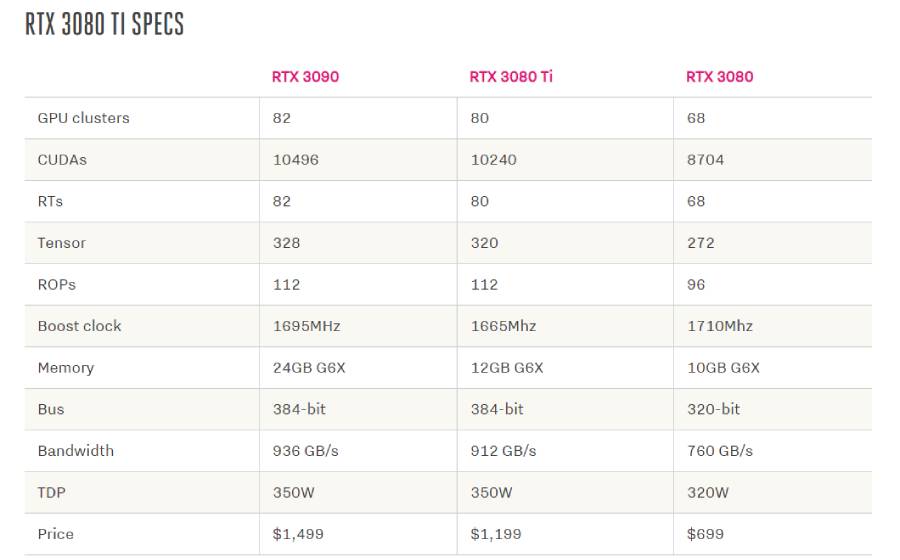Image resolution: width=900 pixels, height=560 pixels.
Task: Click the 24GB G6X memory cell
Action: (309, 368)
